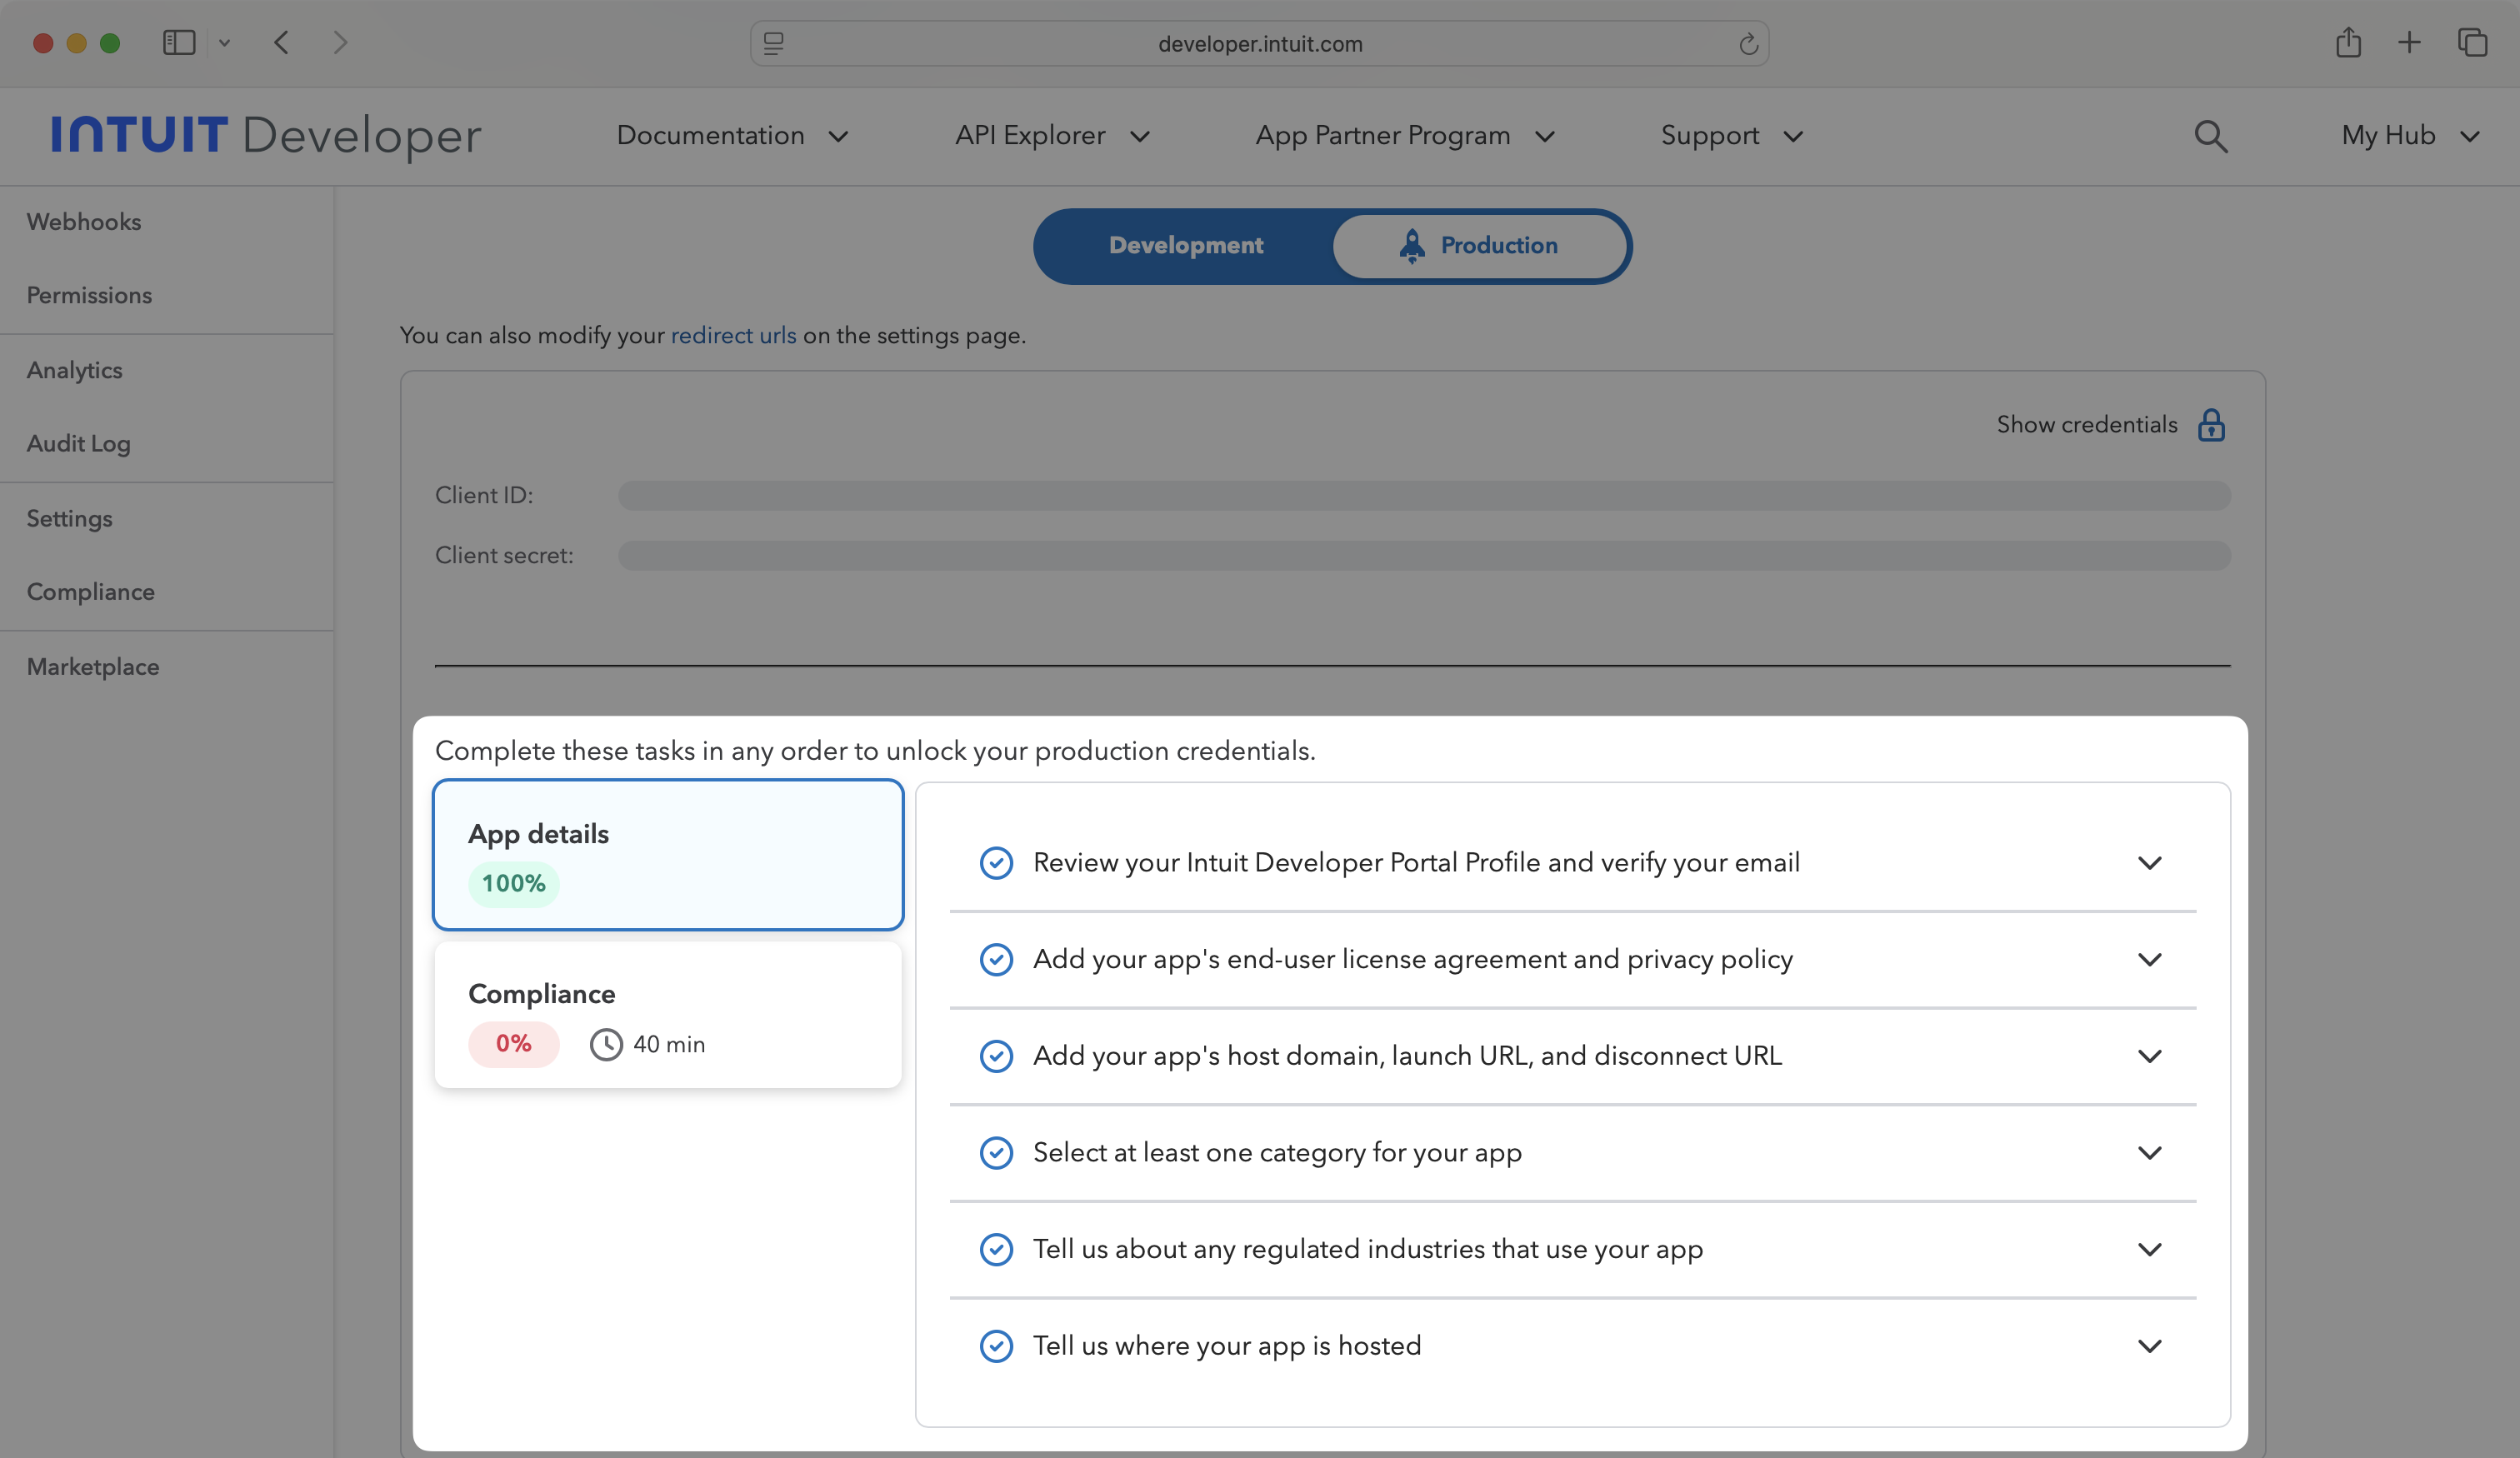The height and width of the screenshot is (1458, 2520).
Task: Click the Intuit Developer logo
Action: (264, 135)
